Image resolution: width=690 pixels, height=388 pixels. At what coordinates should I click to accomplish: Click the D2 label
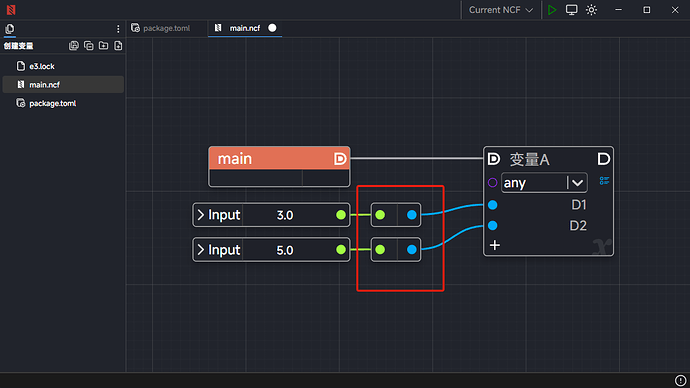[x=578, y=226]
